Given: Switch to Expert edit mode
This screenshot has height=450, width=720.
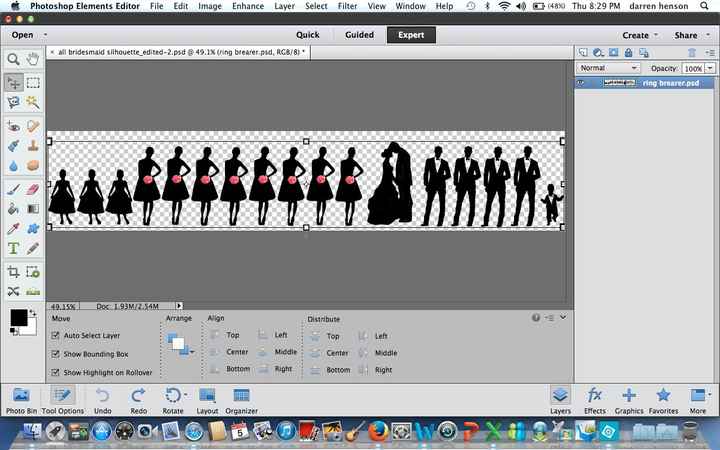Looking at the screenshot, I should [411, 35].
